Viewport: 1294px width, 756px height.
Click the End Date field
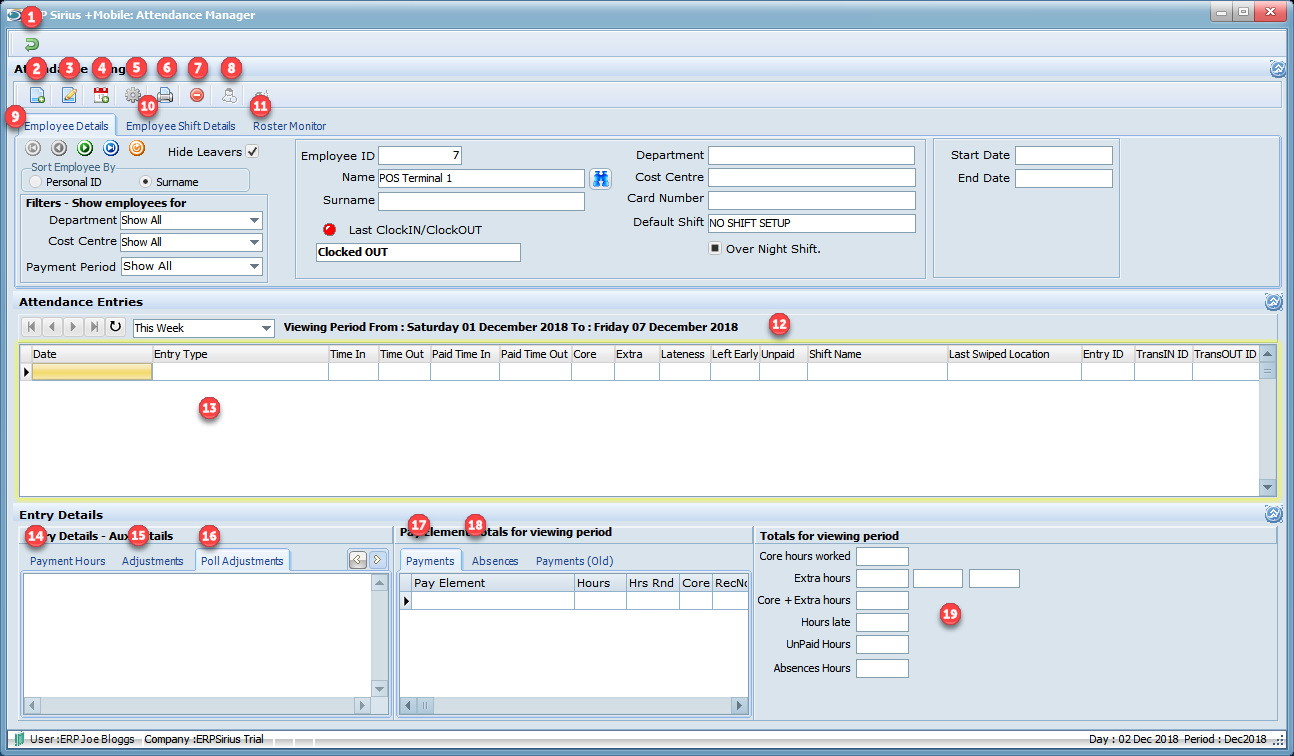tap(1064, 178)
